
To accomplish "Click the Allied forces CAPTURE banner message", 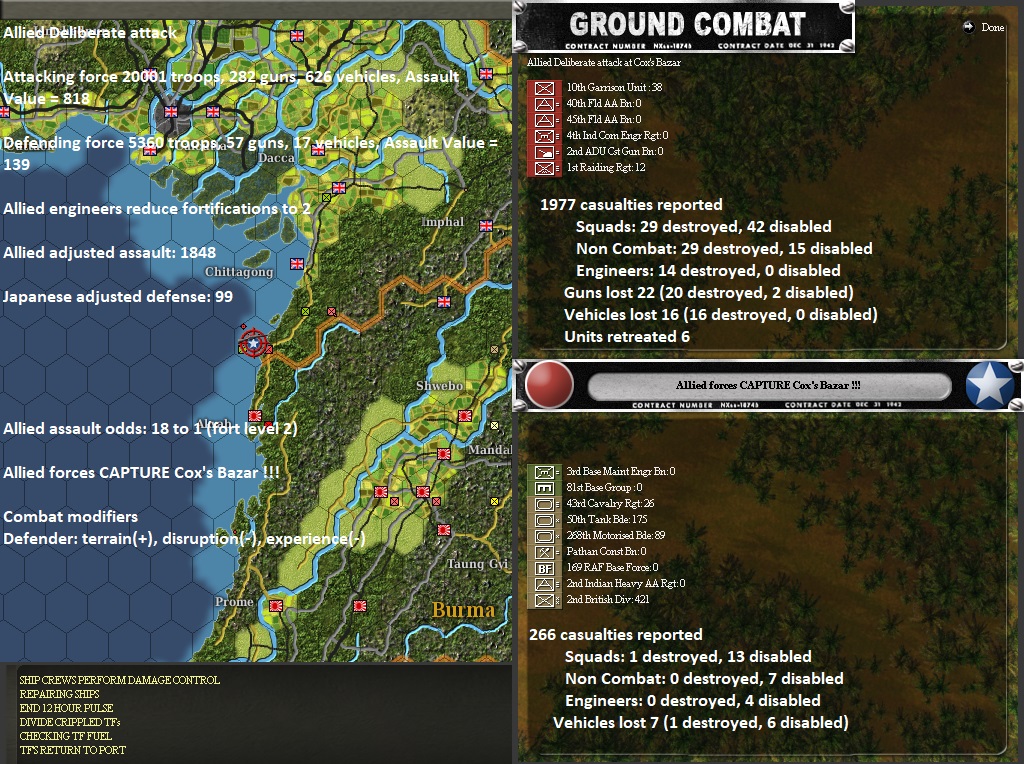I will [768, 385].
